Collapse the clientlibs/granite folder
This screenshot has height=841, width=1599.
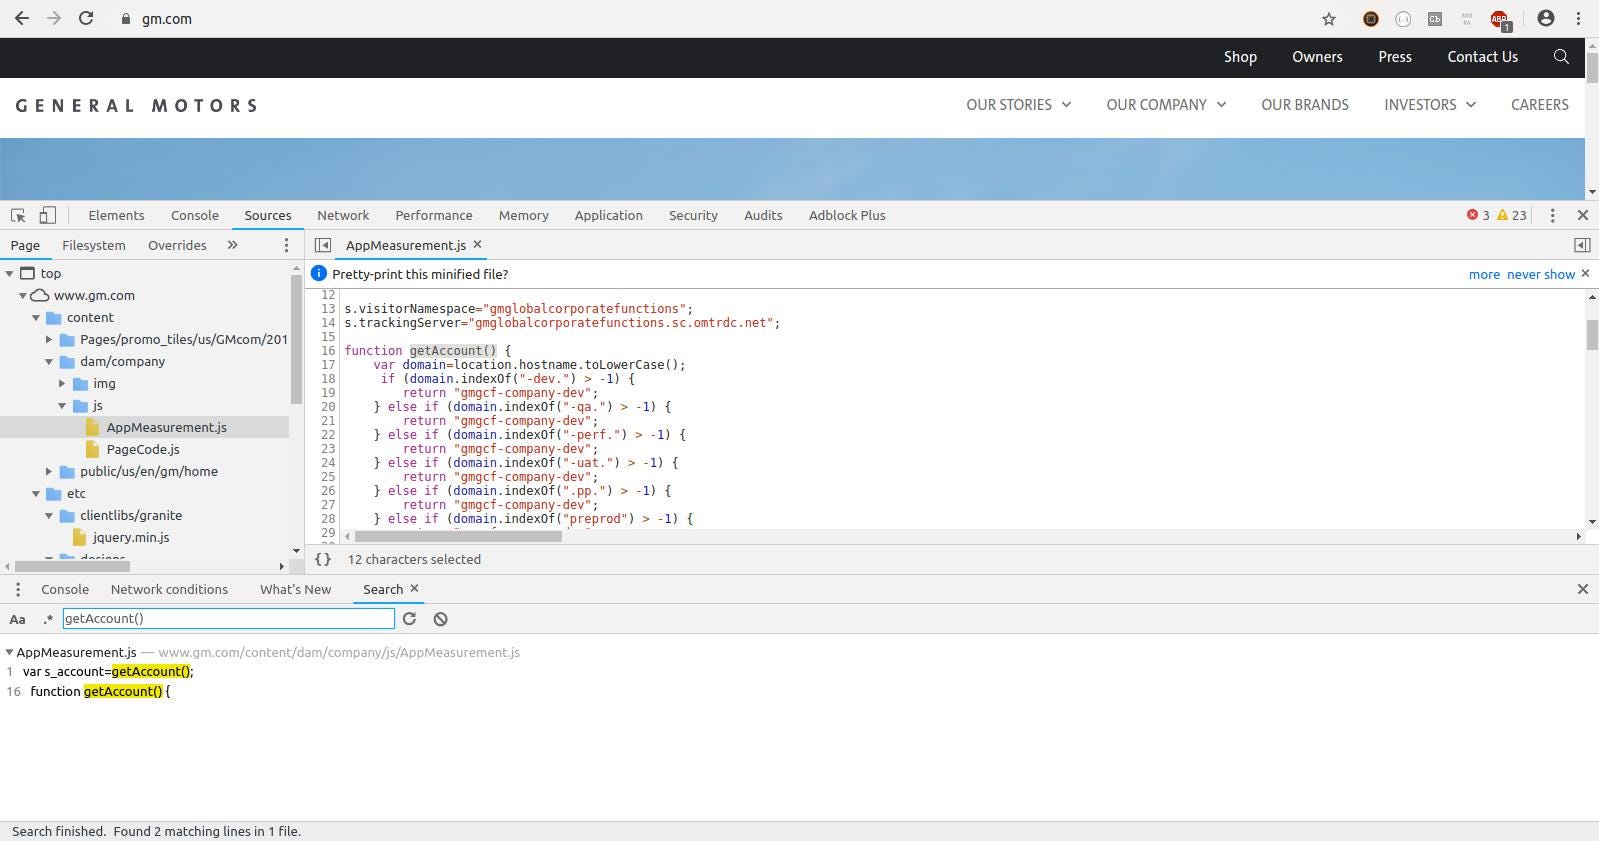pos(48,515)
